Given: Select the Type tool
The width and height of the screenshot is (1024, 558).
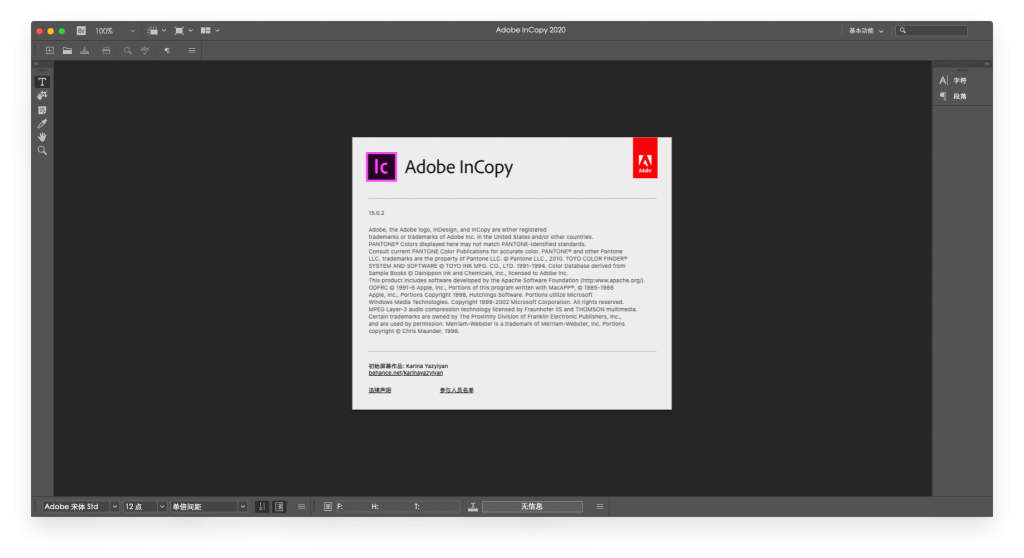Looking at the screenshot, I should tap(42, 82).
